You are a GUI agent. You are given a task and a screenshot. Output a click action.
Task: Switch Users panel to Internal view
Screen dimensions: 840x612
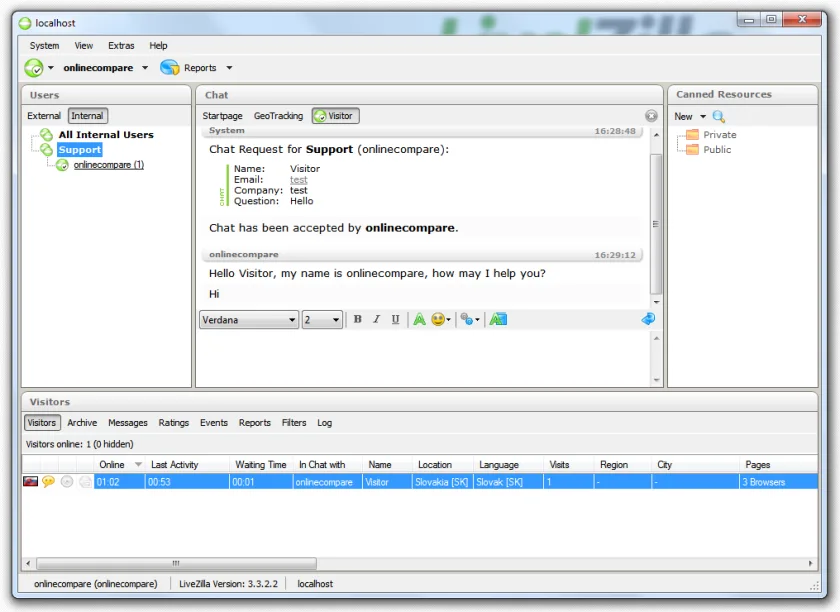(87, 116)
